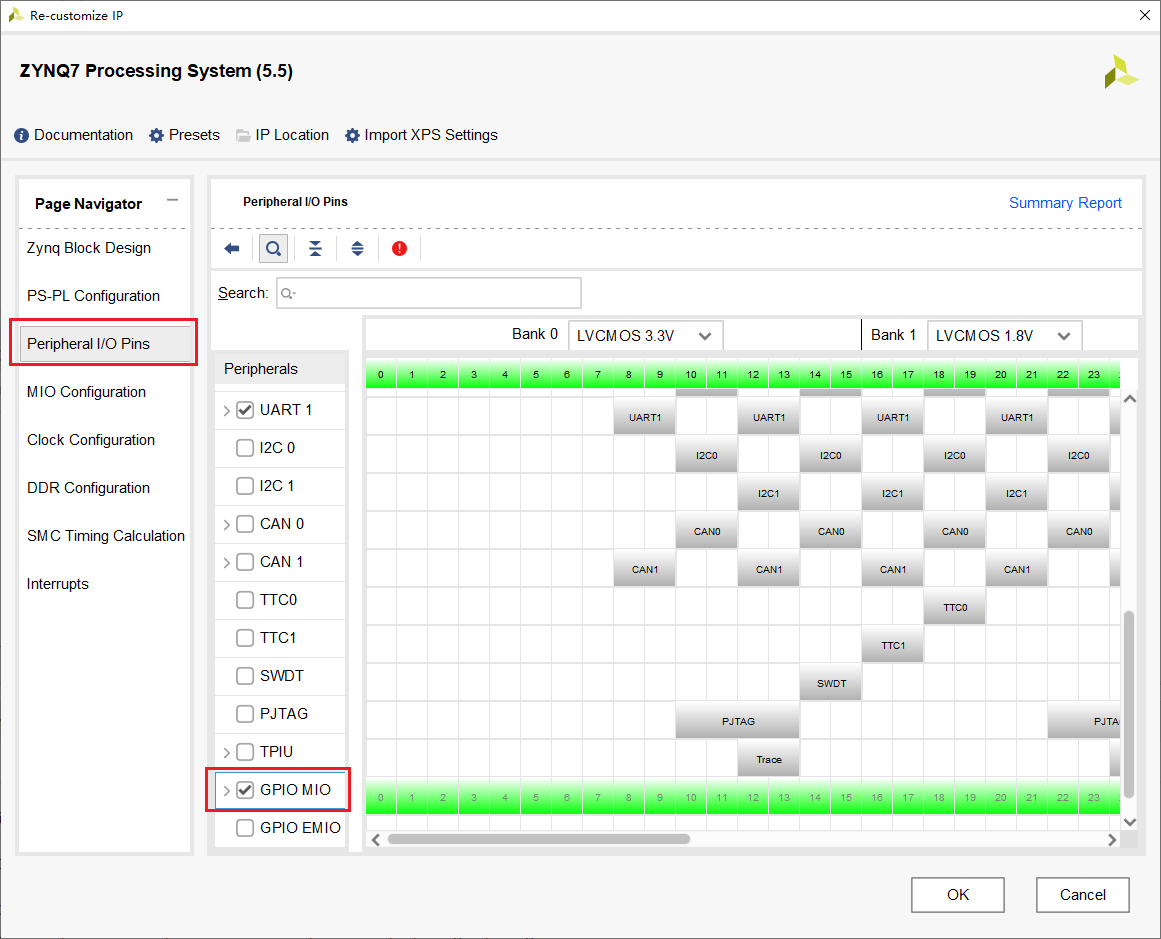The width and height of the screenshot is (1161, 939).
Task: Select I2C1 block at pins 12-13
Action: click(769, 493)
